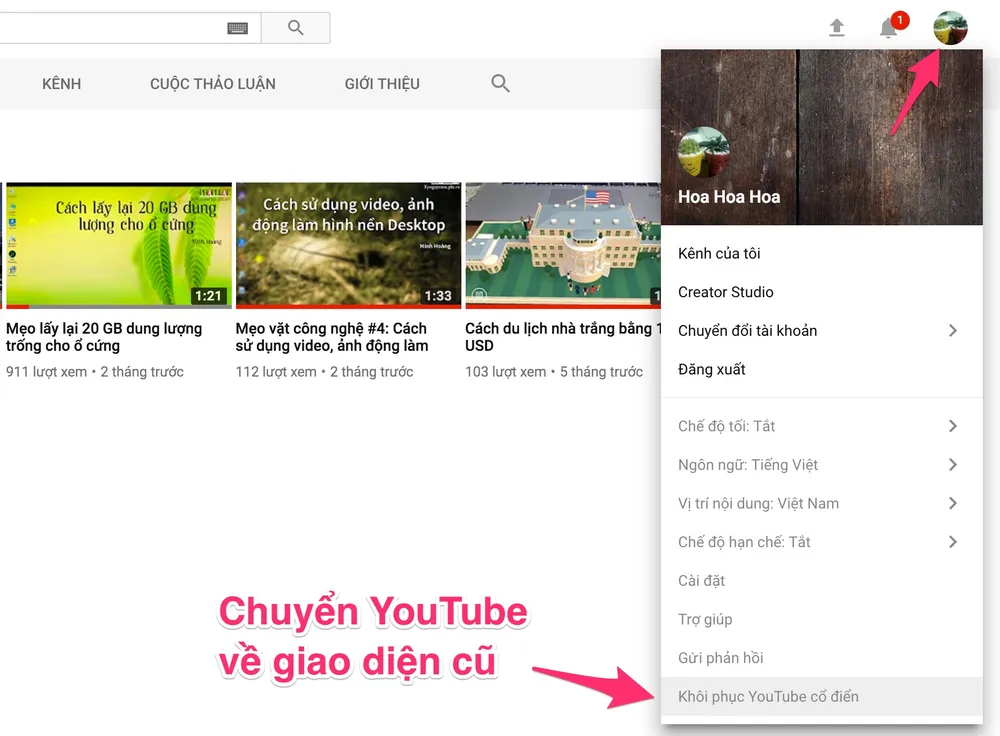Image resolution: width=1000 pixels, height=736 pixels.
Task: Expand the Chế độ hạn chế chevron
Action: pos(952,542)
